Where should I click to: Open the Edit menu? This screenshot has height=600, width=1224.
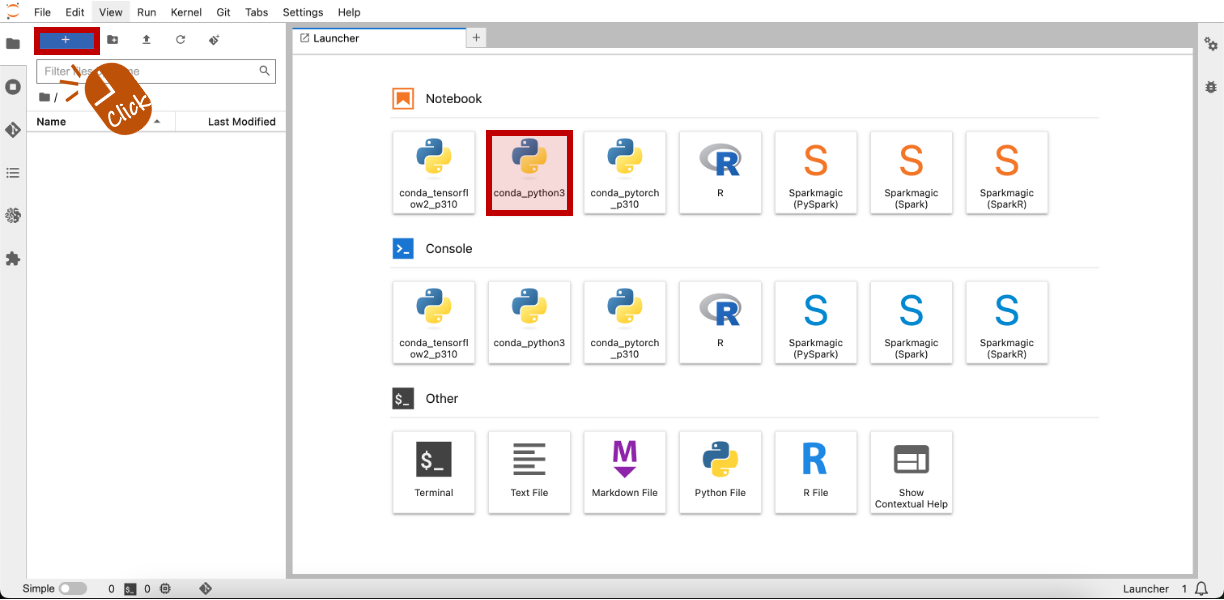(x=75, y=12)
